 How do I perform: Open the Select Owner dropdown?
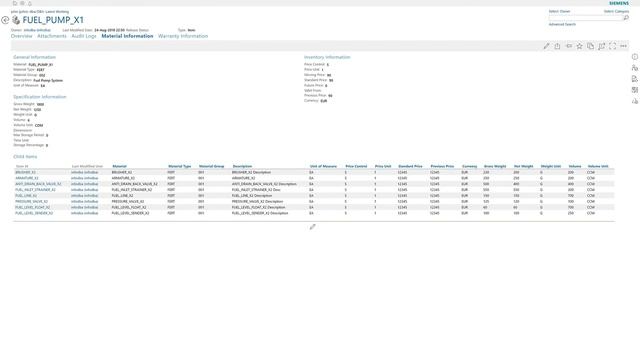tap(559, 11)
